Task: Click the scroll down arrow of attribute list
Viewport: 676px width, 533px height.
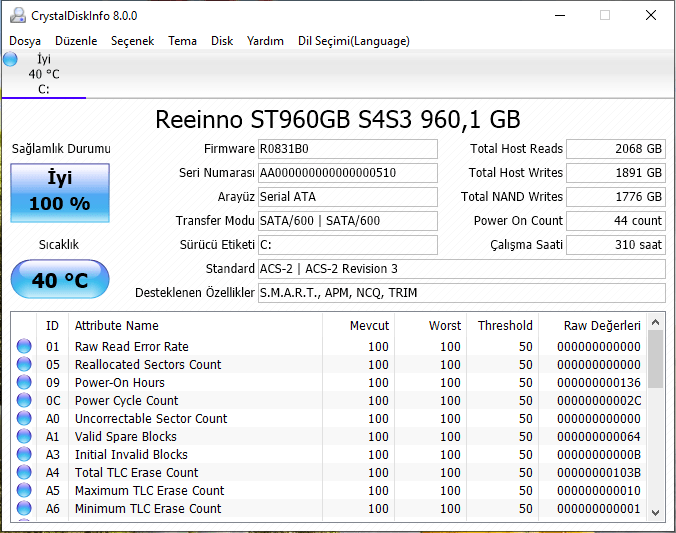Action: [655, 511]
